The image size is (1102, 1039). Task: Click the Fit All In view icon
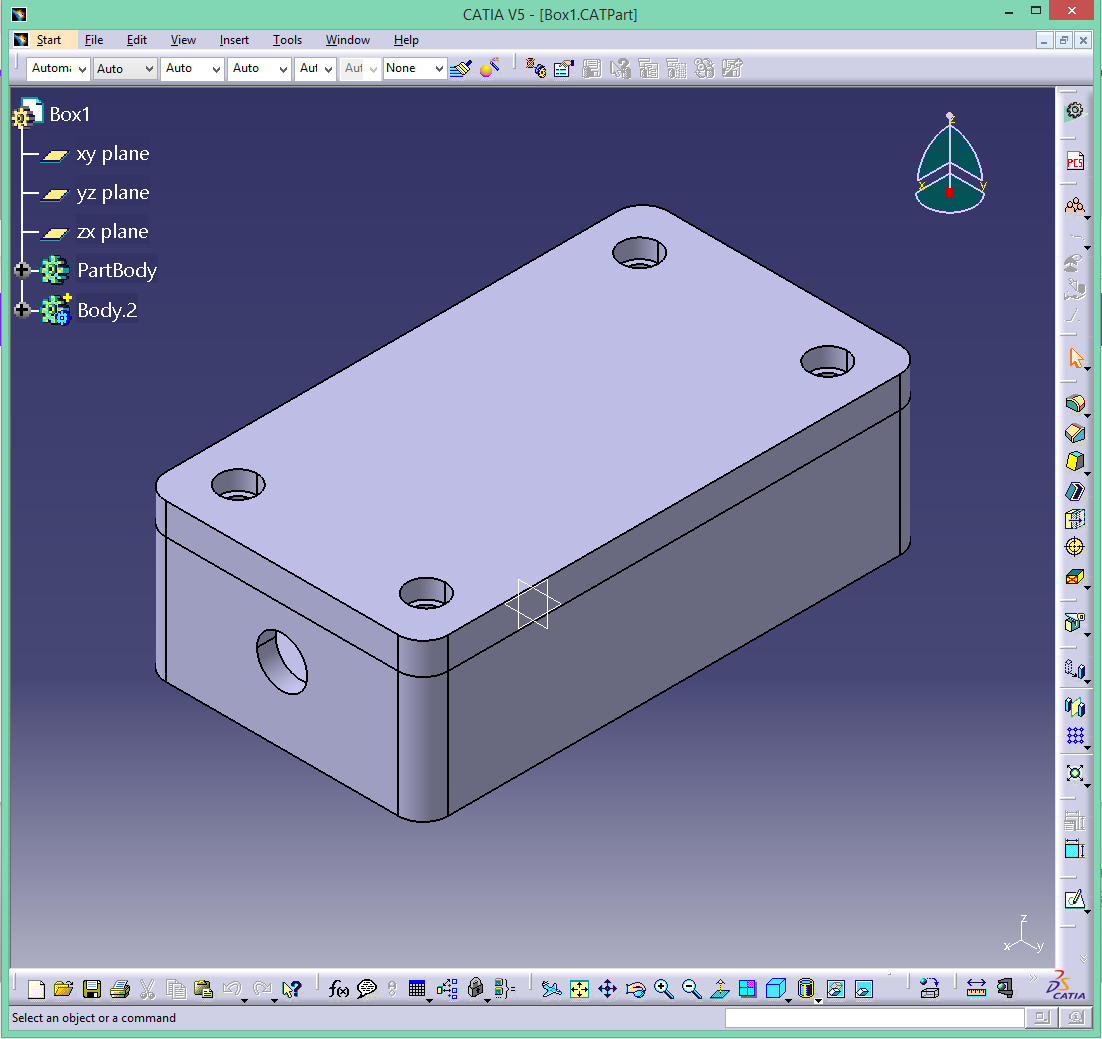[579, 989]
